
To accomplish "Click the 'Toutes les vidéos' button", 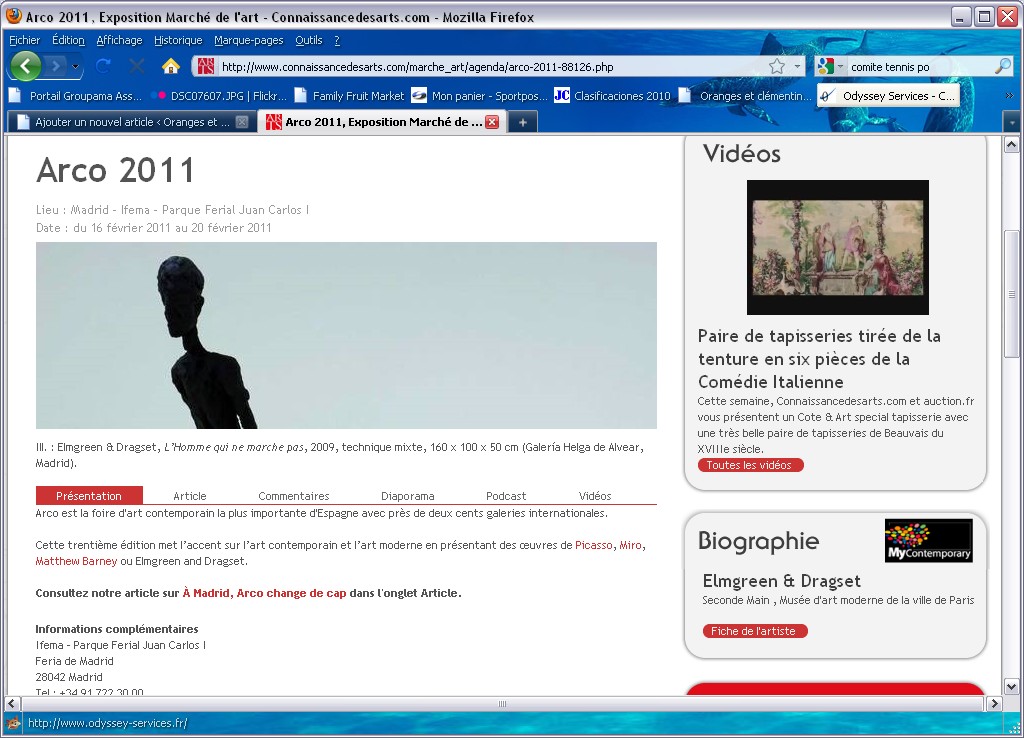I will (x=750, y=465).
